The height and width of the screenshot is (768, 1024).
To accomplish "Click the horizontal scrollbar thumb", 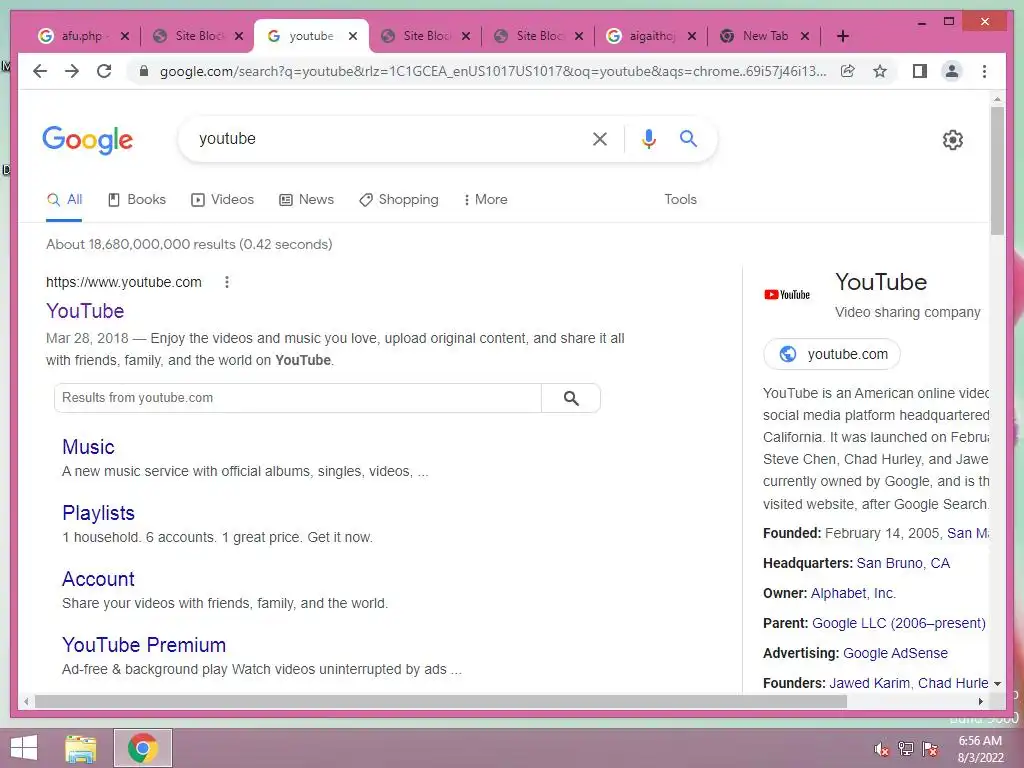I will click(x=441, y=702).
